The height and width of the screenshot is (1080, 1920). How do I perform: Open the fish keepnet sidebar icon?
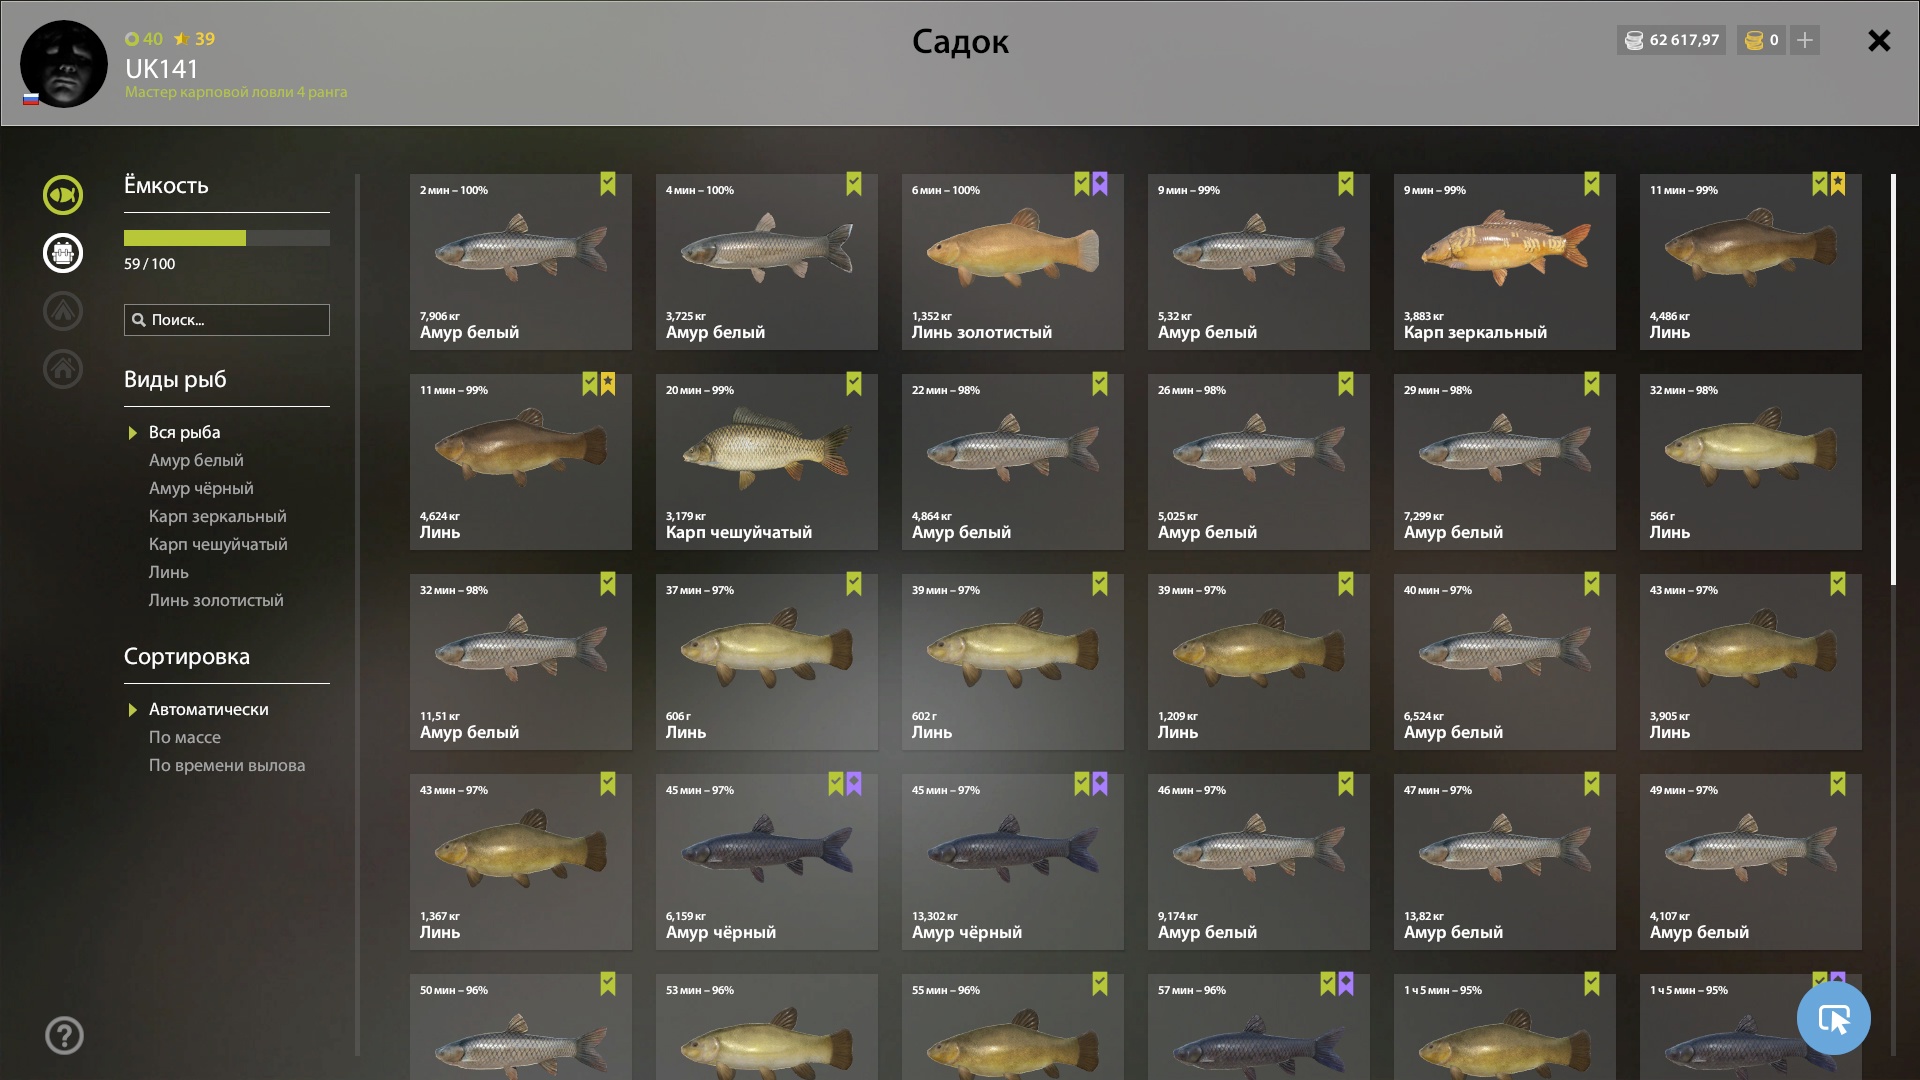tap(62, 195)
